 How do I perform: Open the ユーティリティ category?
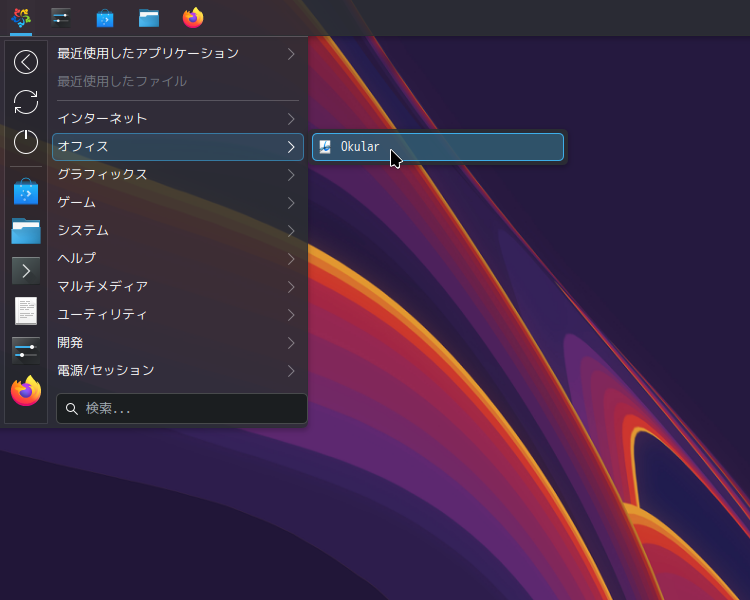click(177, 315)
